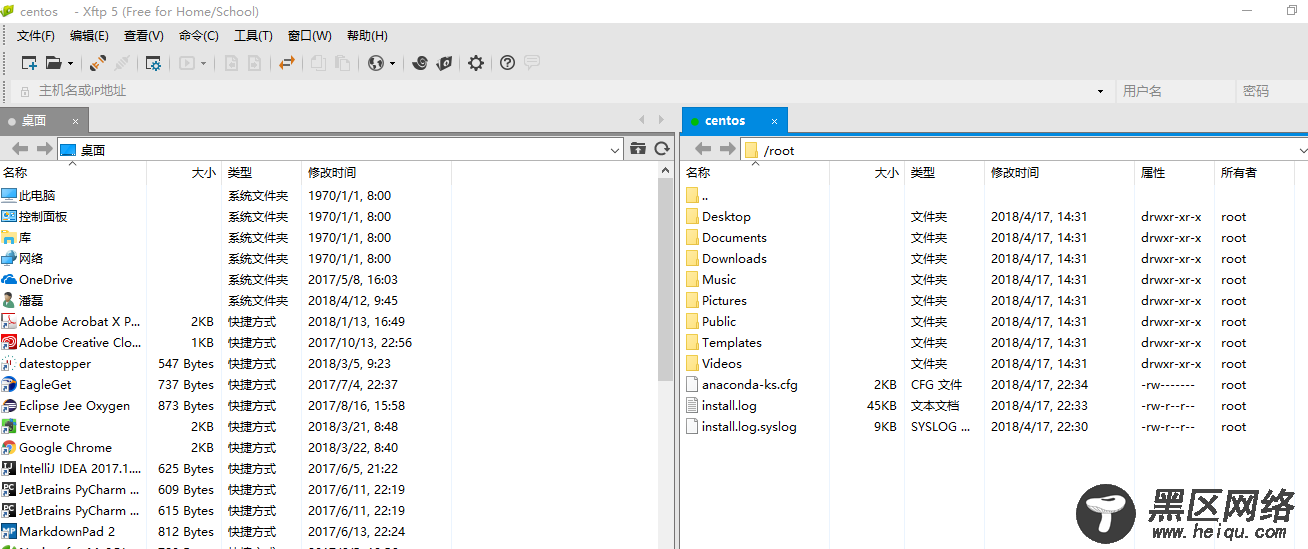Open the 帮助(H) menu

click(x=367, y=36)
